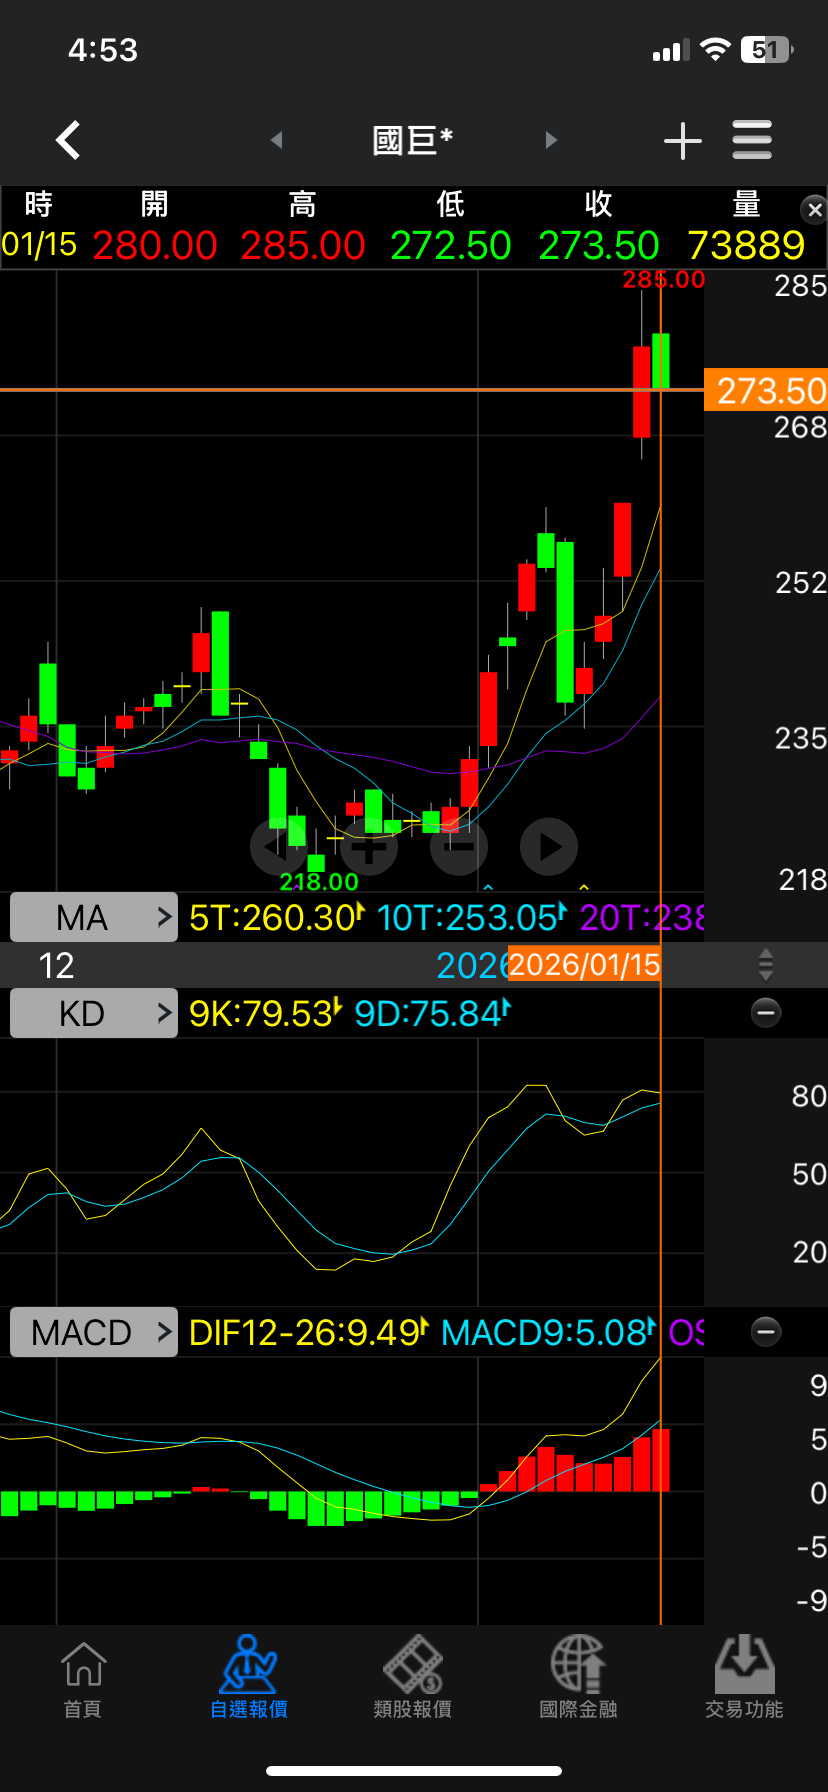828x1792 pixels.
Task: Tap the back arrow icon
Action: (68, 140)
